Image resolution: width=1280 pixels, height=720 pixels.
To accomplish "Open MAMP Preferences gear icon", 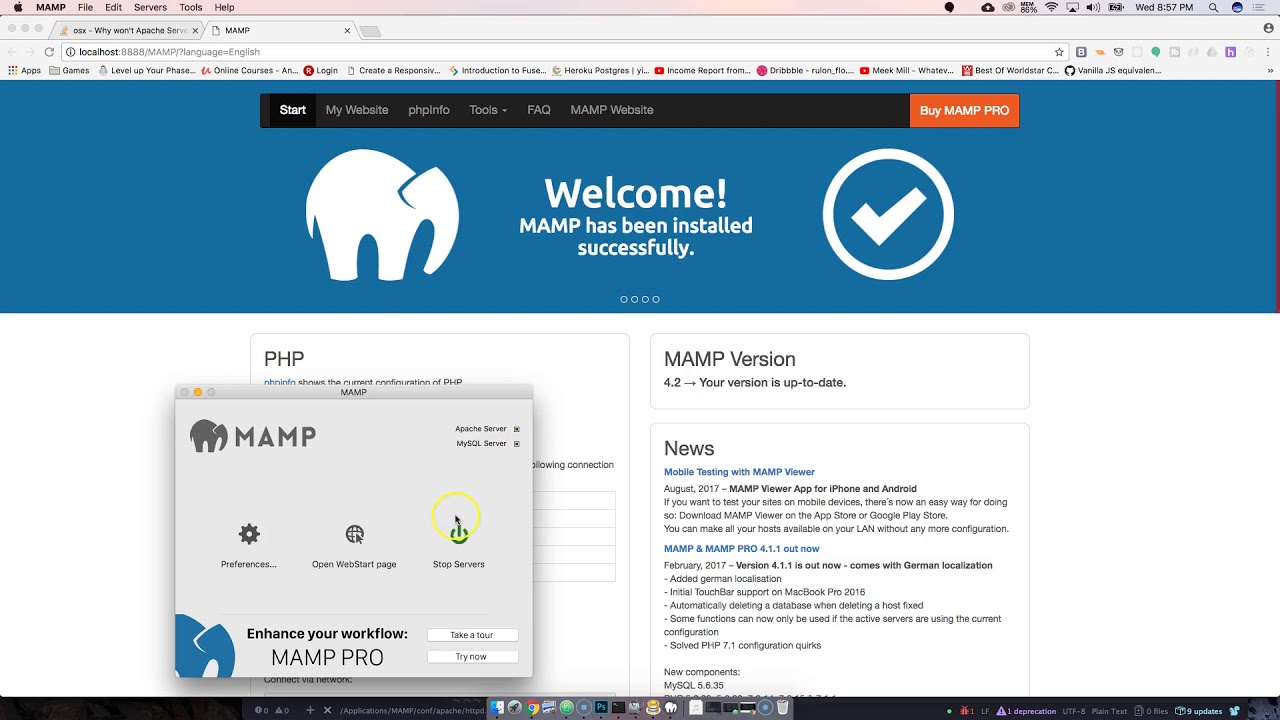I will click(x=249, y=534).
